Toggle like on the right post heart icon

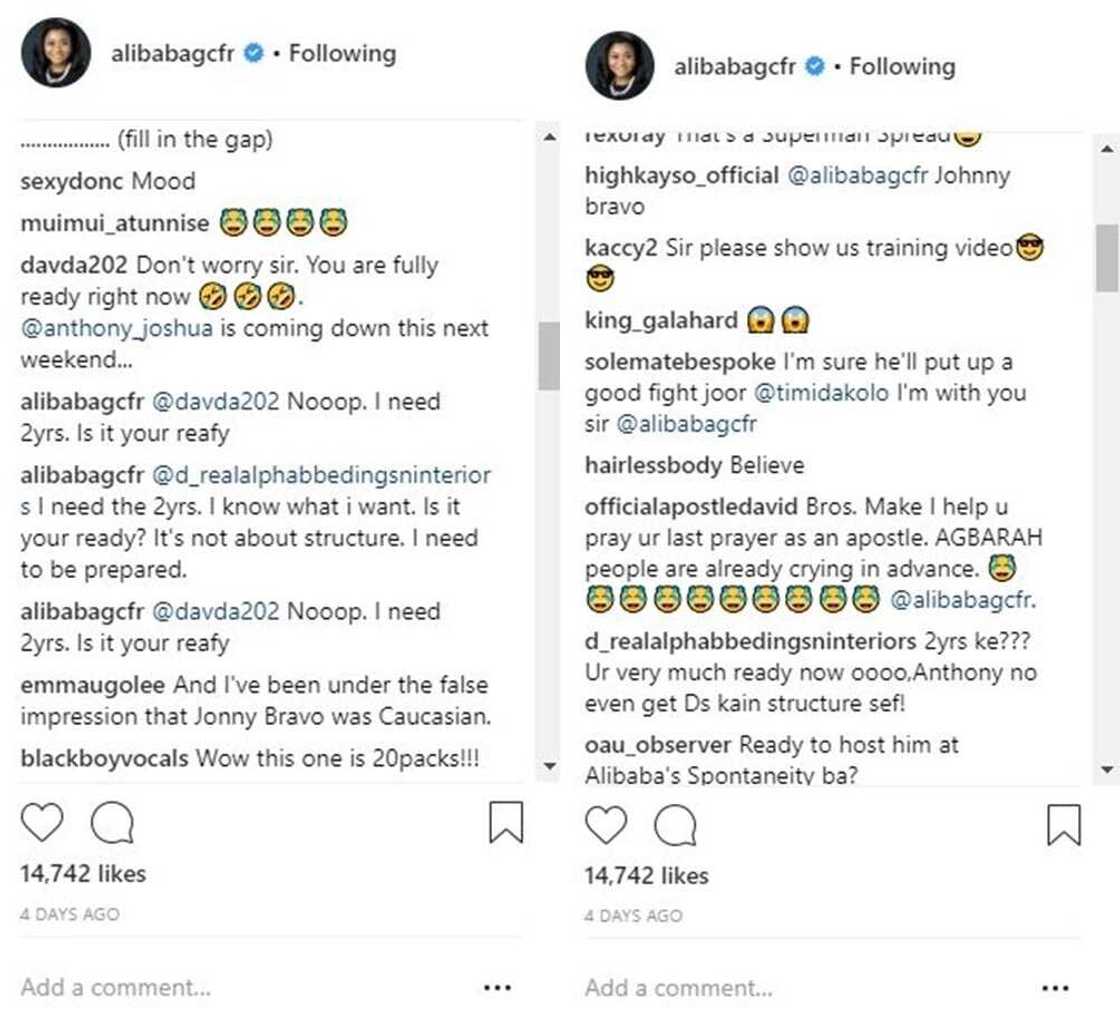608,822
